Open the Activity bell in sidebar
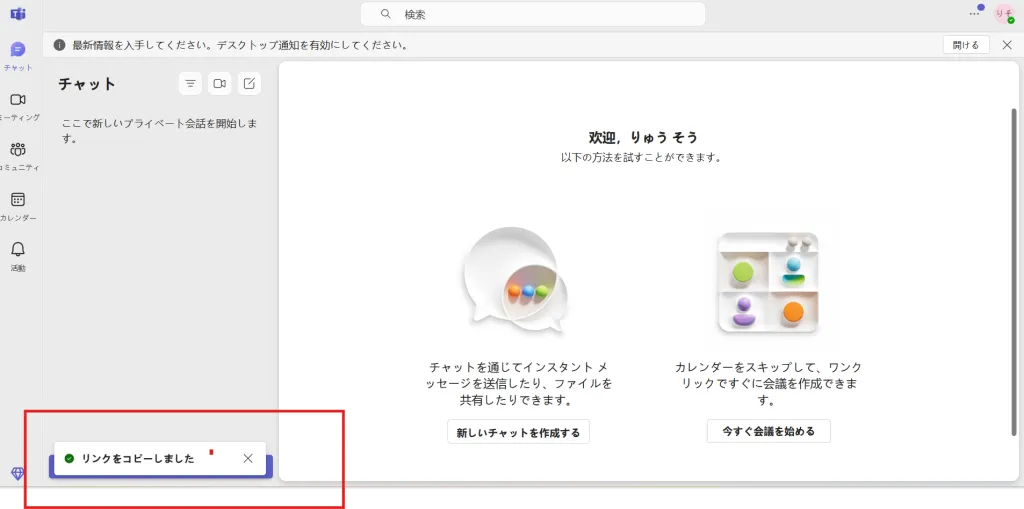The width and height of the screenshot is (1024, 509). click(x=18, y=256)
